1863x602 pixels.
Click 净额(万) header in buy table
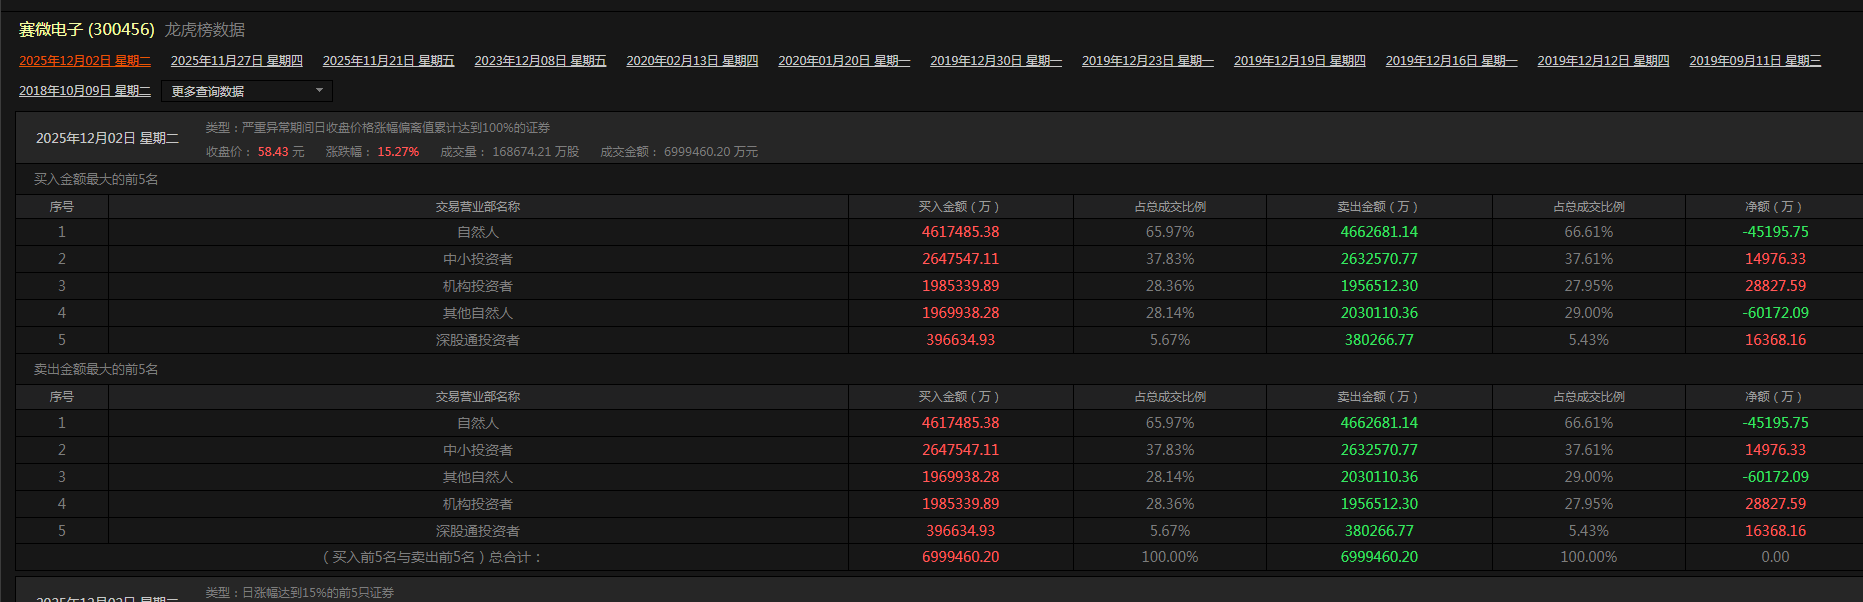click(x=1775, y=207)
